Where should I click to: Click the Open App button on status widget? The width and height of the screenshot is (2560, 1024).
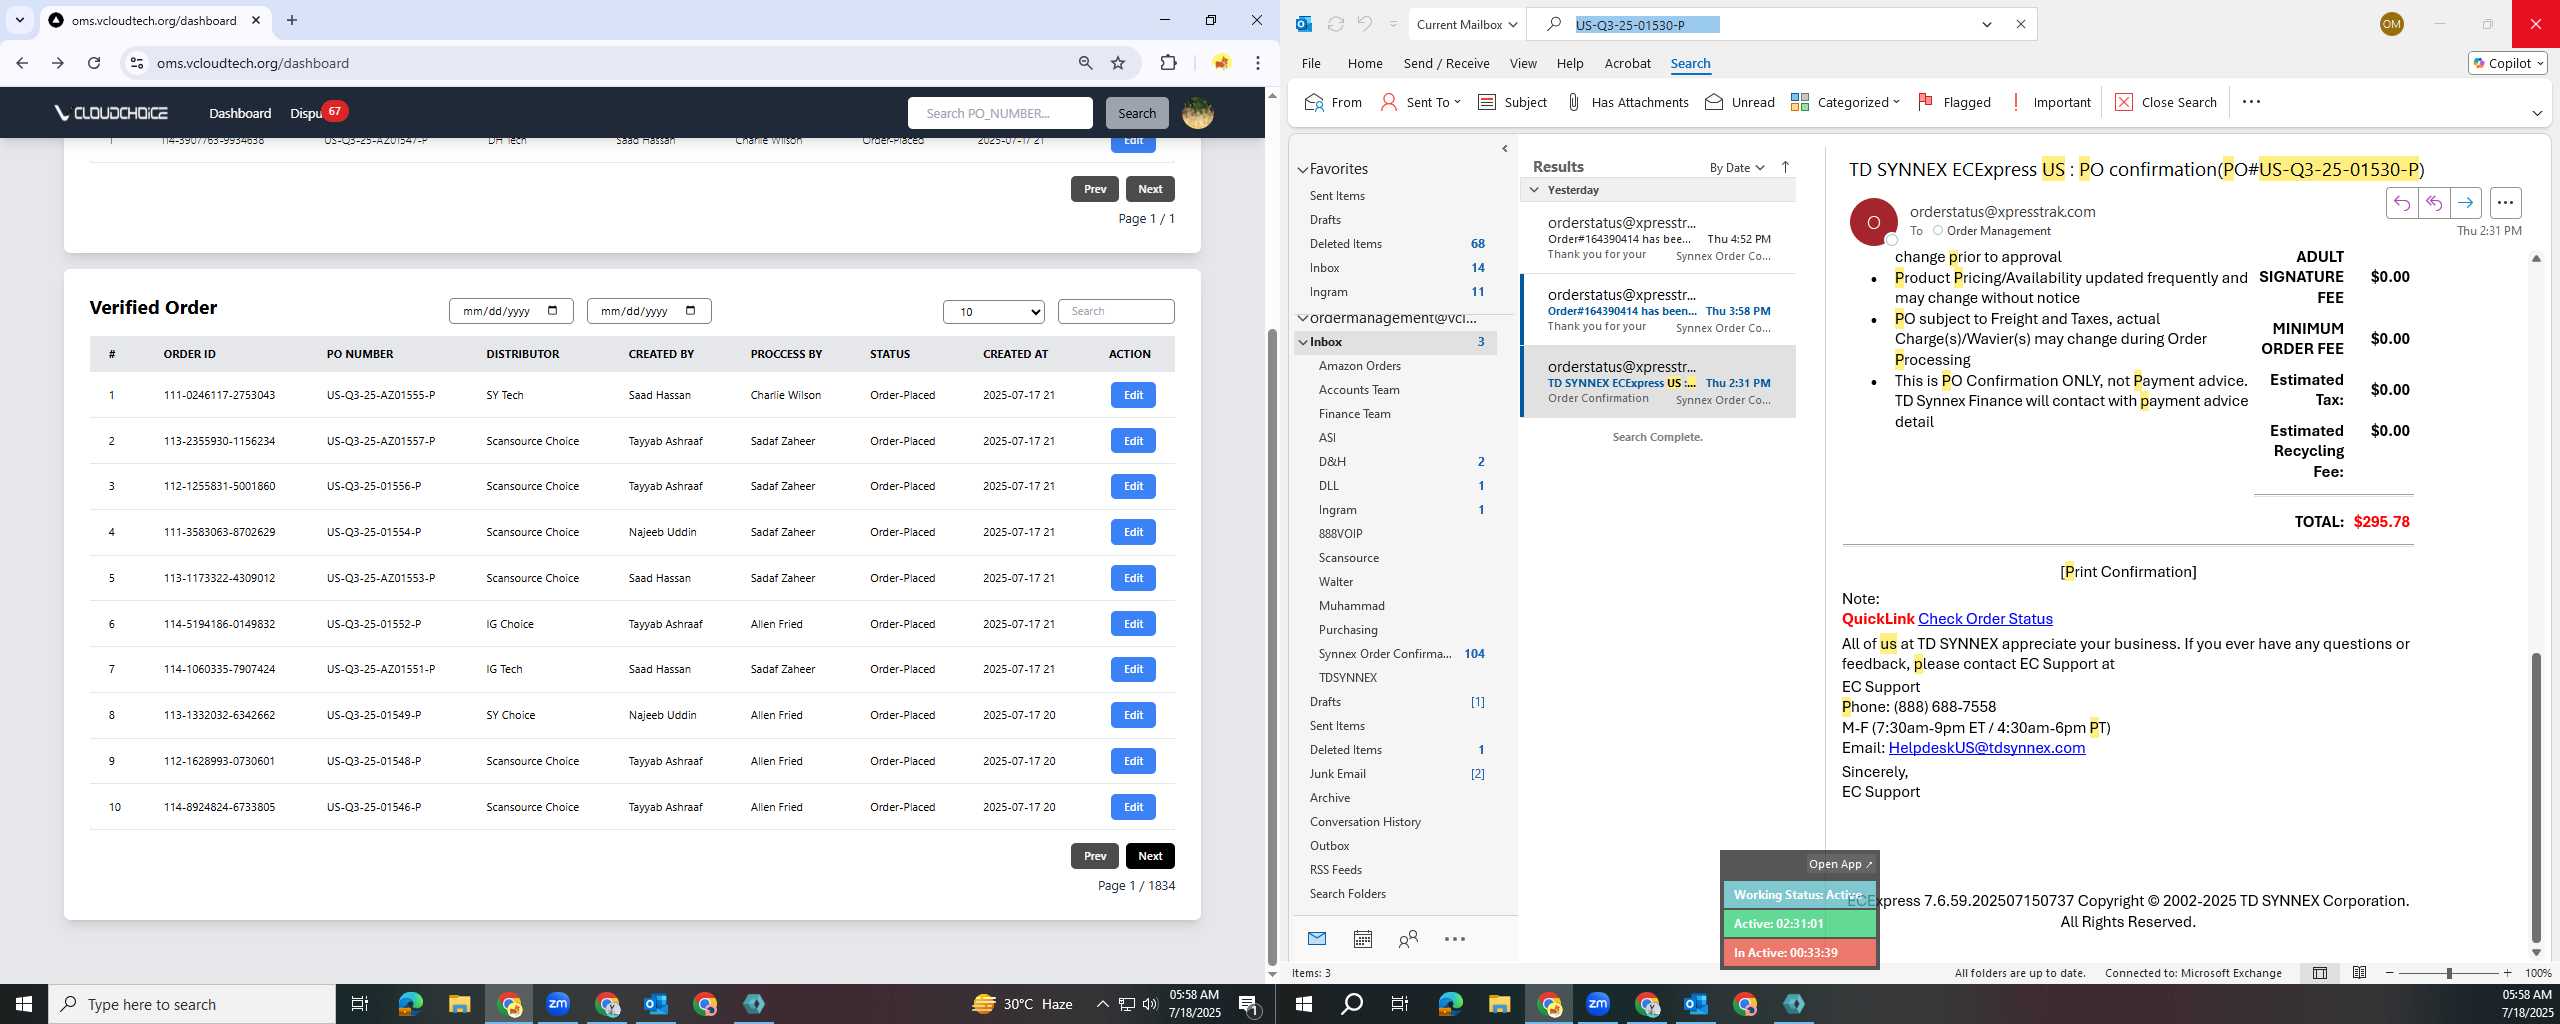pyautogui.click(x=1839, y=864)
